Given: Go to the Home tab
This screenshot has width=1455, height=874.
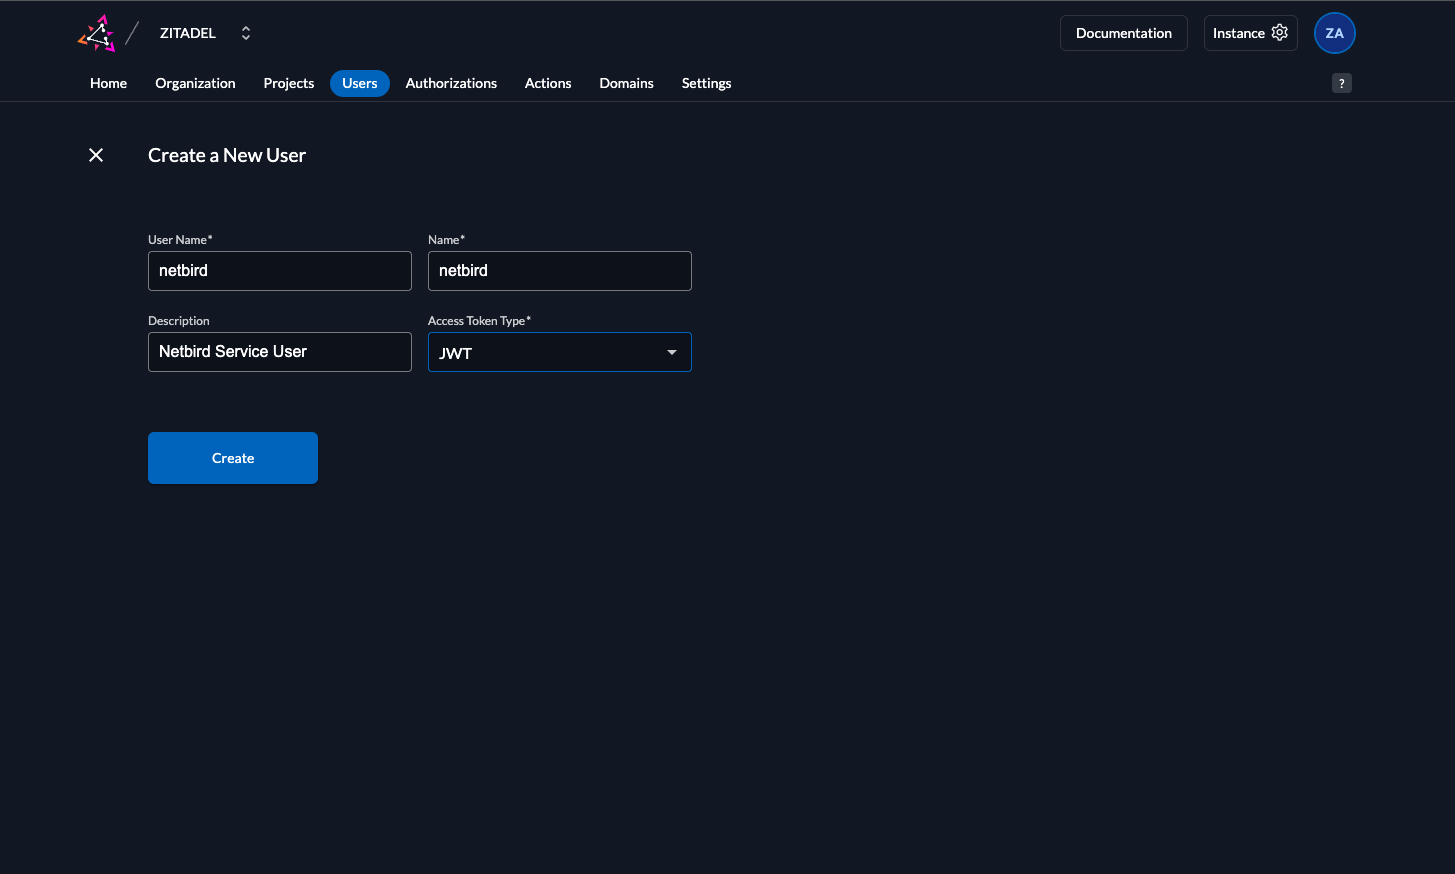Looking at the screenshot, I should pyautogui.click(x=108, y=83).
